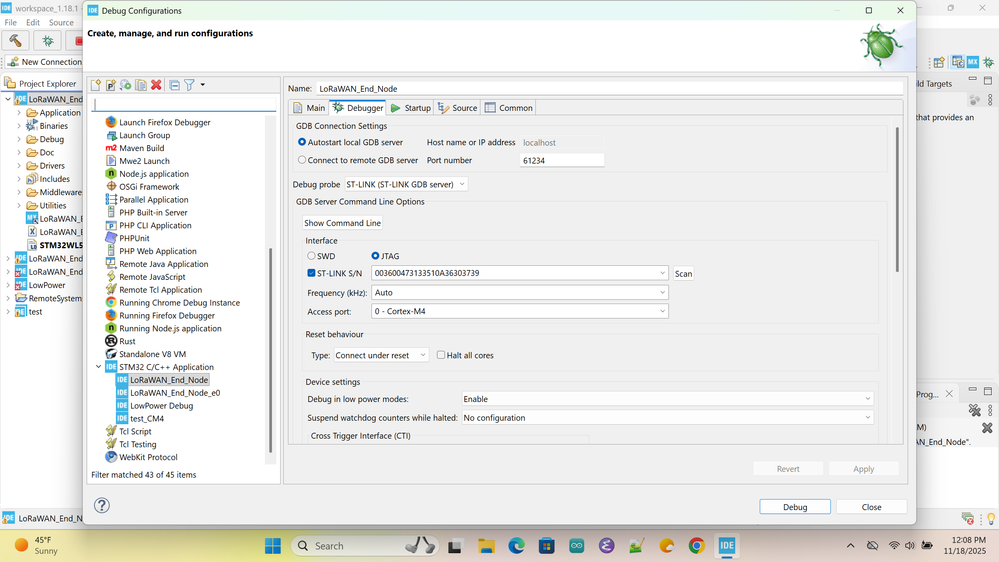
Task: Collapse all configurations in the list
Action: (175, 85)
